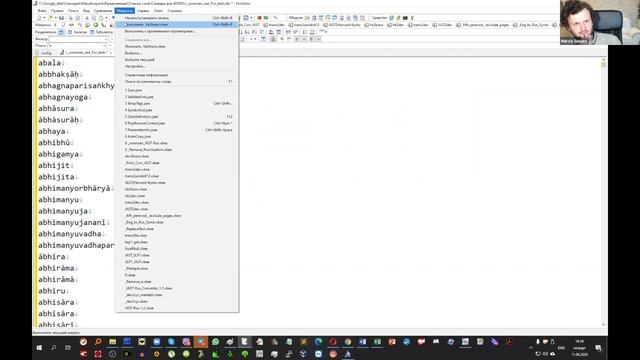The image size is (640, 360).
Task: Toggle the Табулятор tab separator mode
Action: [x=101, y=32]
